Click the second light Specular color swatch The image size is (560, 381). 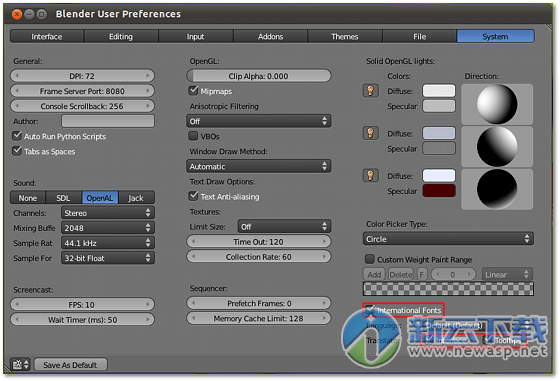[x=439, y=149]
